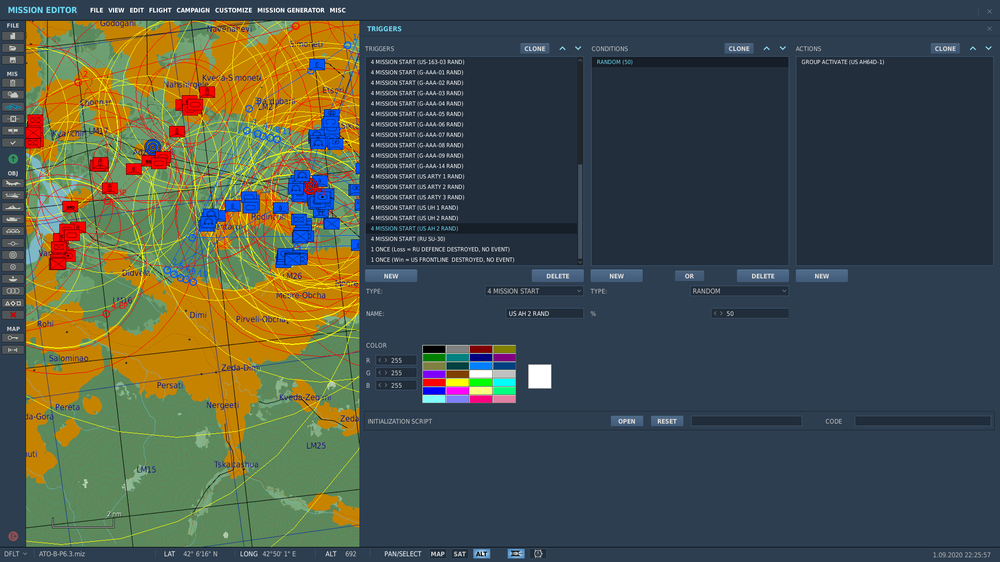This screenshot has width=1000, height=562.
Task: Move selected trigger up with arrow
Action: 562,48
